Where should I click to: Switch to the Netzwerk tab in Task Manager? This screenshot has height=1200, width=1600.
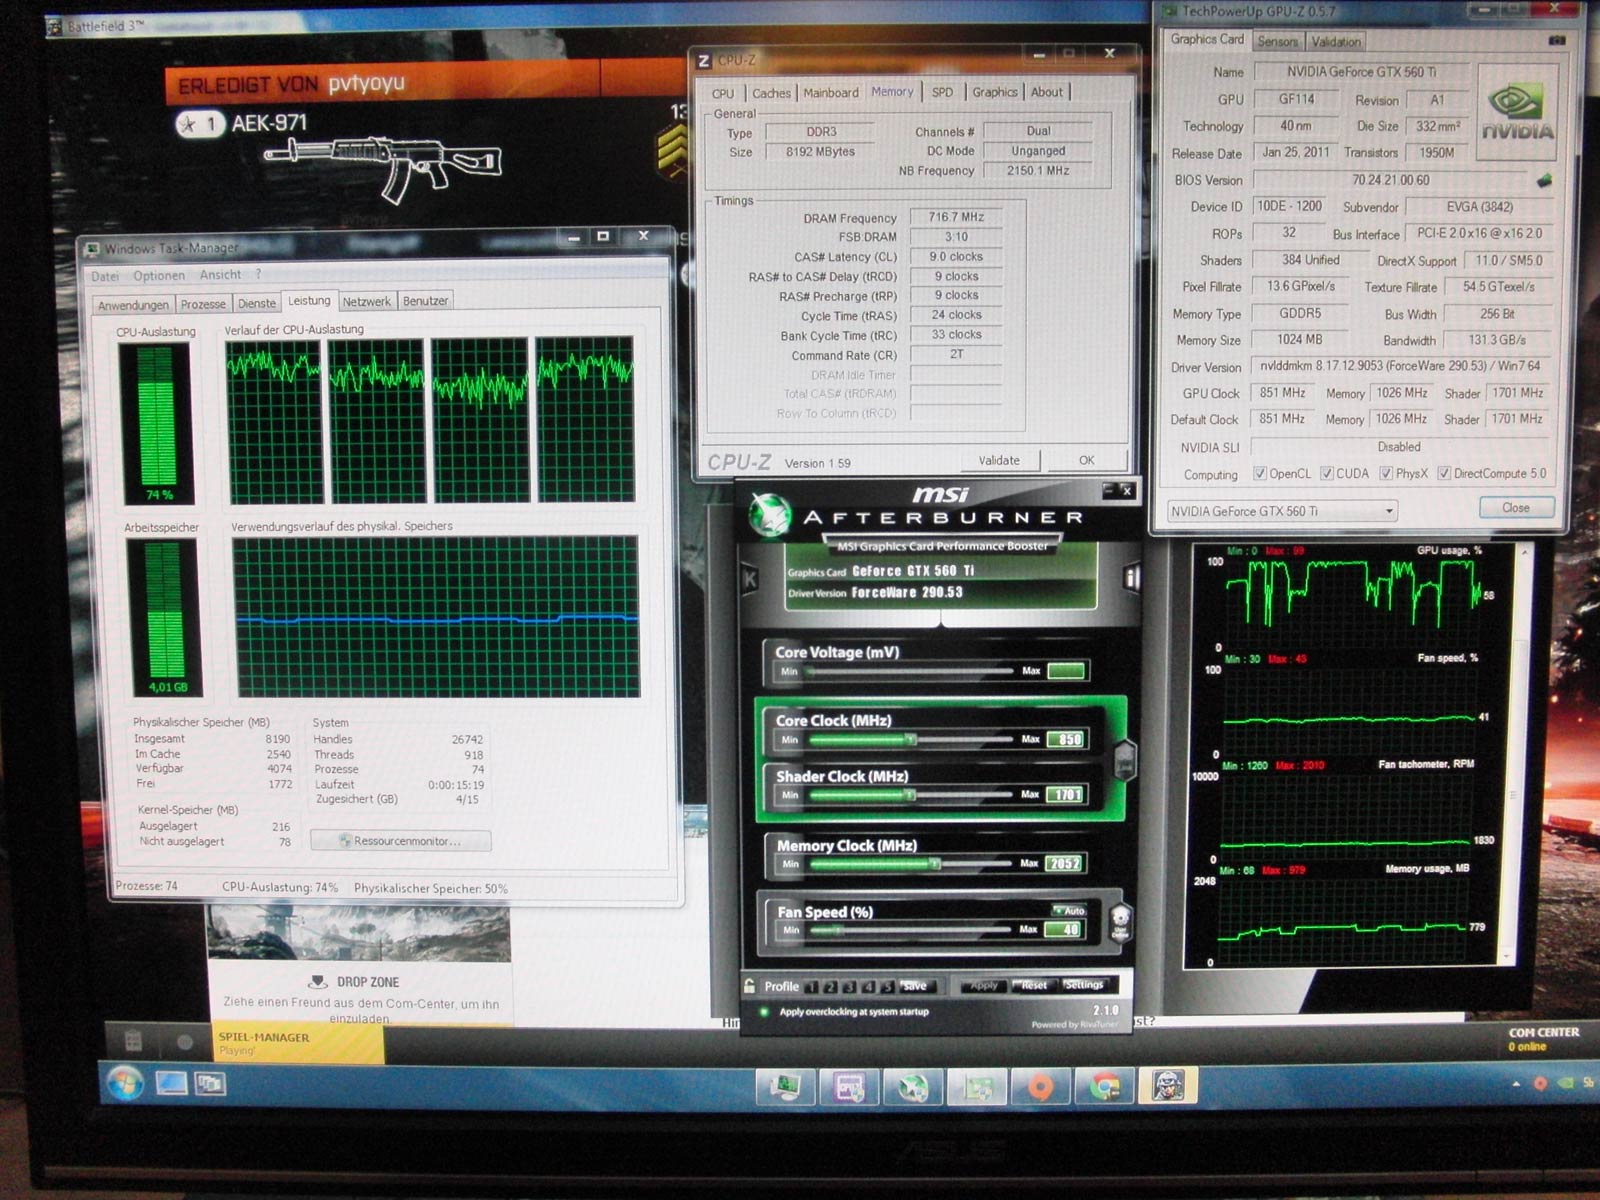tap(367, 301)
